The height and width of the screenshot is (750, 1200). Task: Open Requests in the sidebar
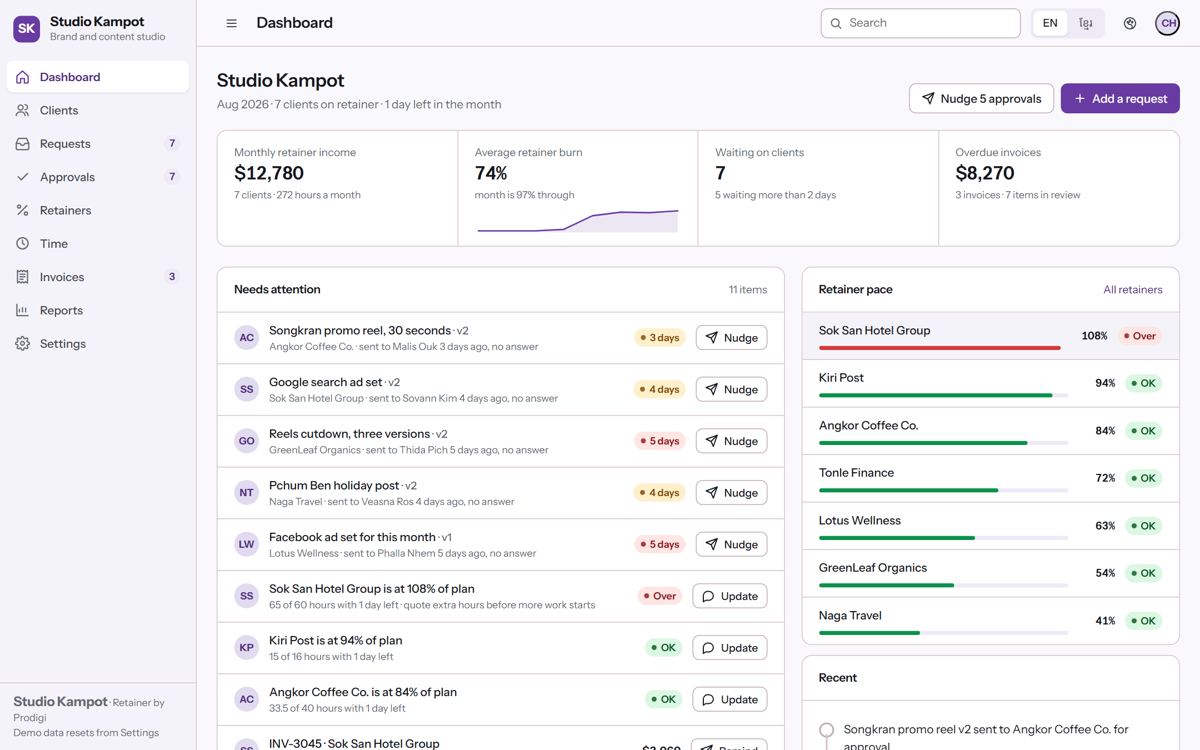click(x=97, y=144)
